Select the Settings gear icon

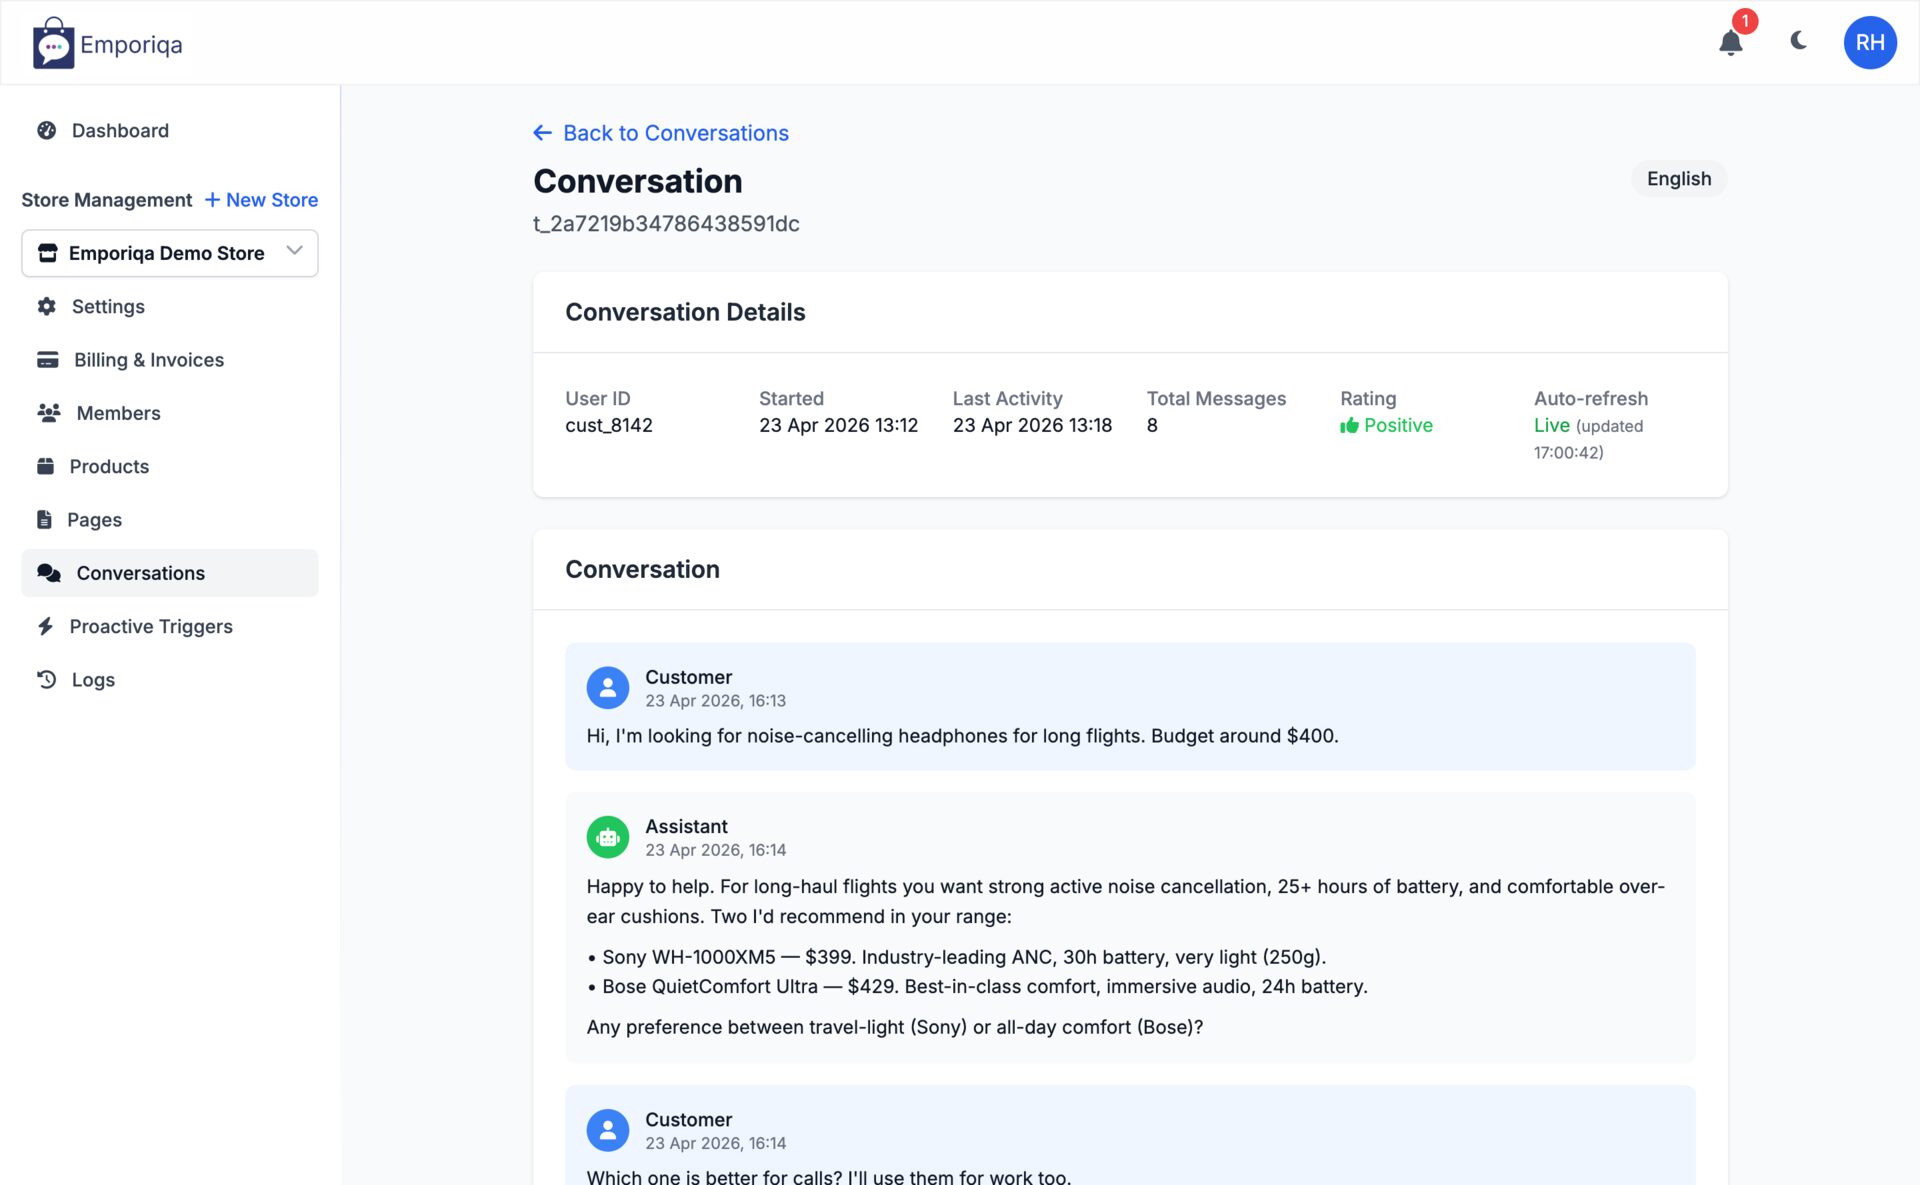click(47, 306)
